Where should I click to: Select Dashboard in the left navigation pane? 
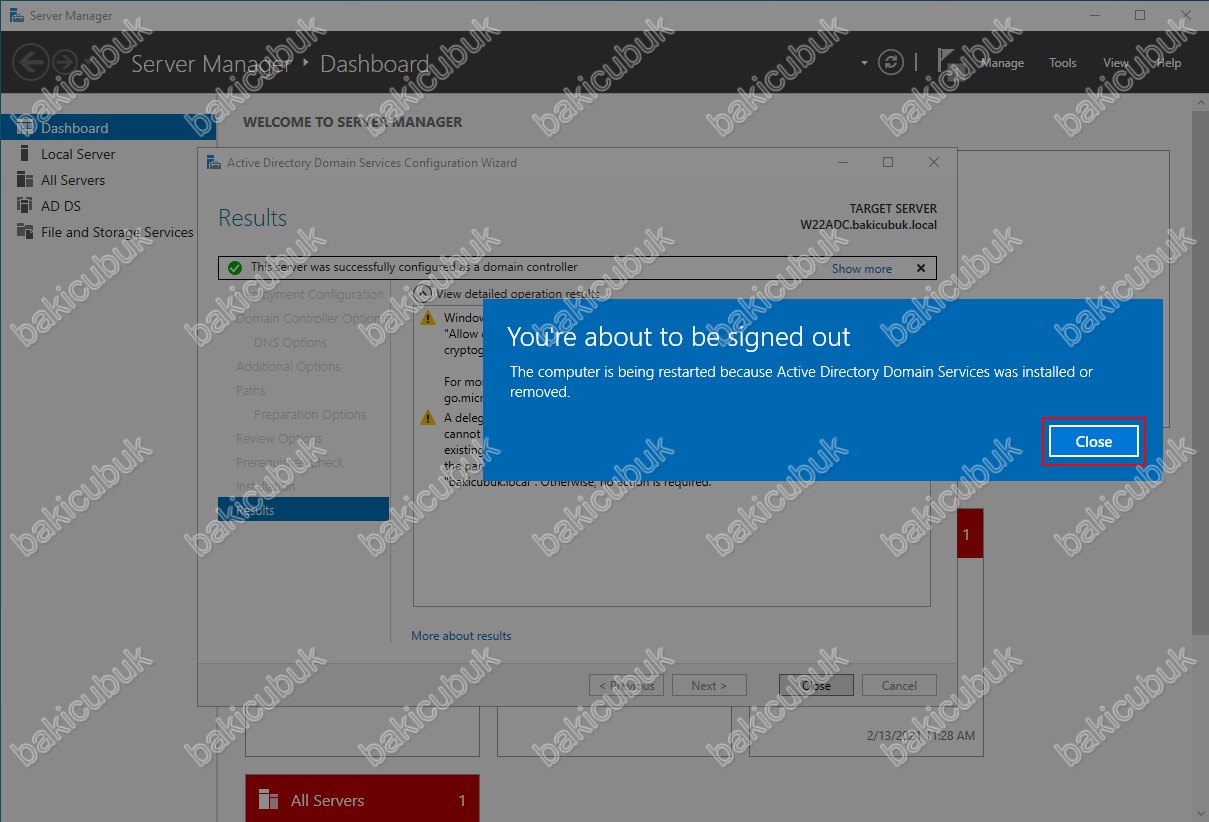108,128
